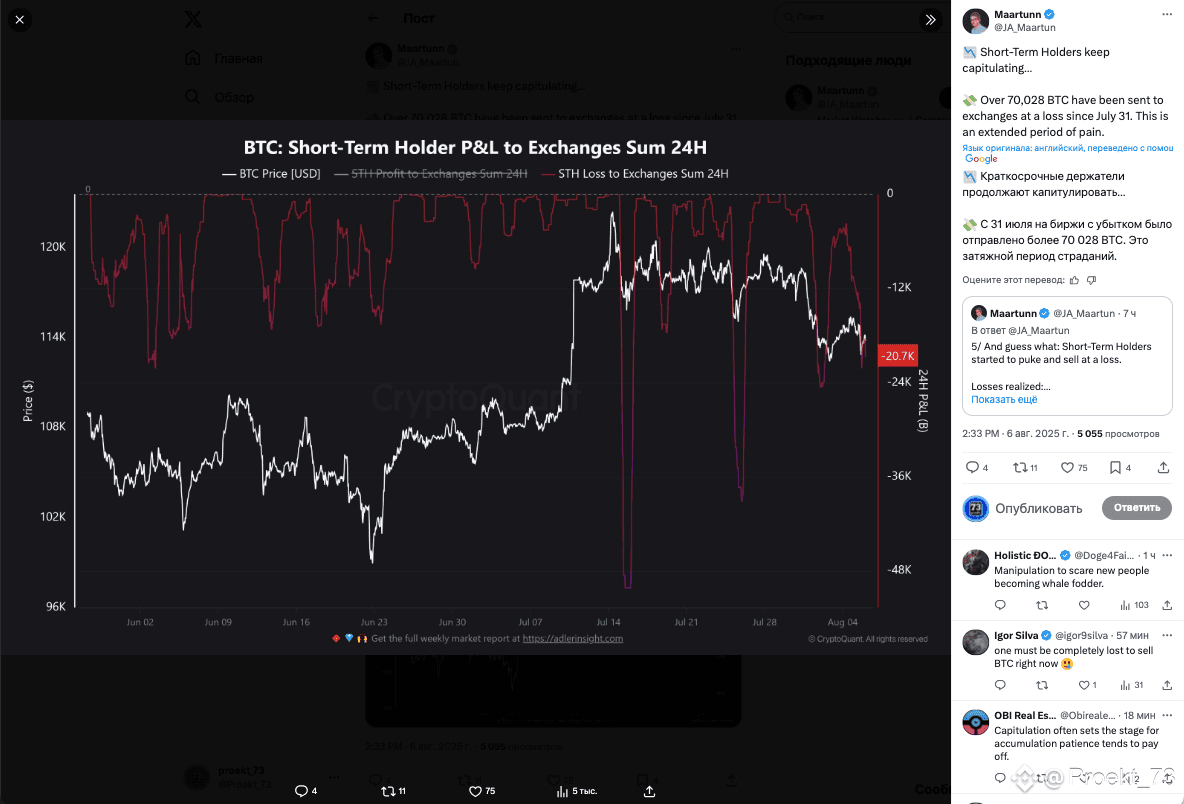
Task: Expand quoted post with Показать ещё
Action: [1004, 399]
